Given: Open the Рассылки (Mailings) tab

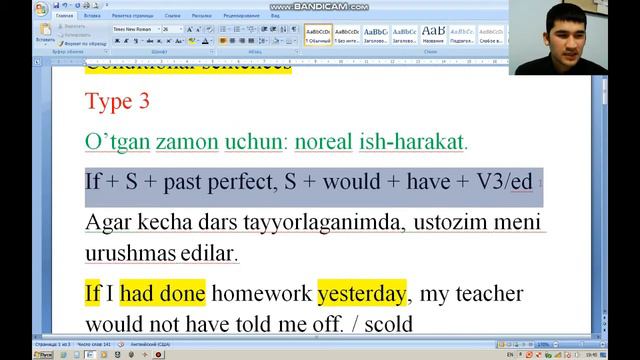Looking at the screenshot, I should pyautogui.click(x=202, y=16).
